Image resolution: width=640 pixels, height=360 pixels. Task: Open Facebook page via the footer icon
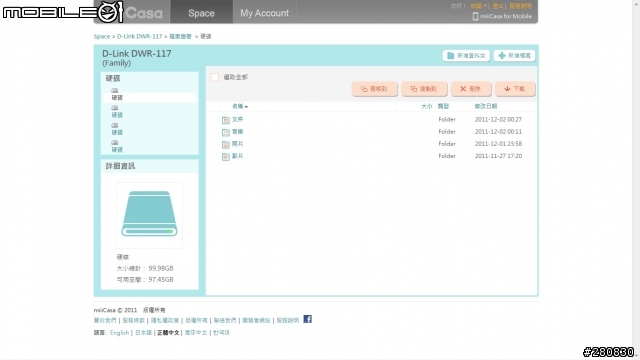pyautogui.click(x=307, y=319)
